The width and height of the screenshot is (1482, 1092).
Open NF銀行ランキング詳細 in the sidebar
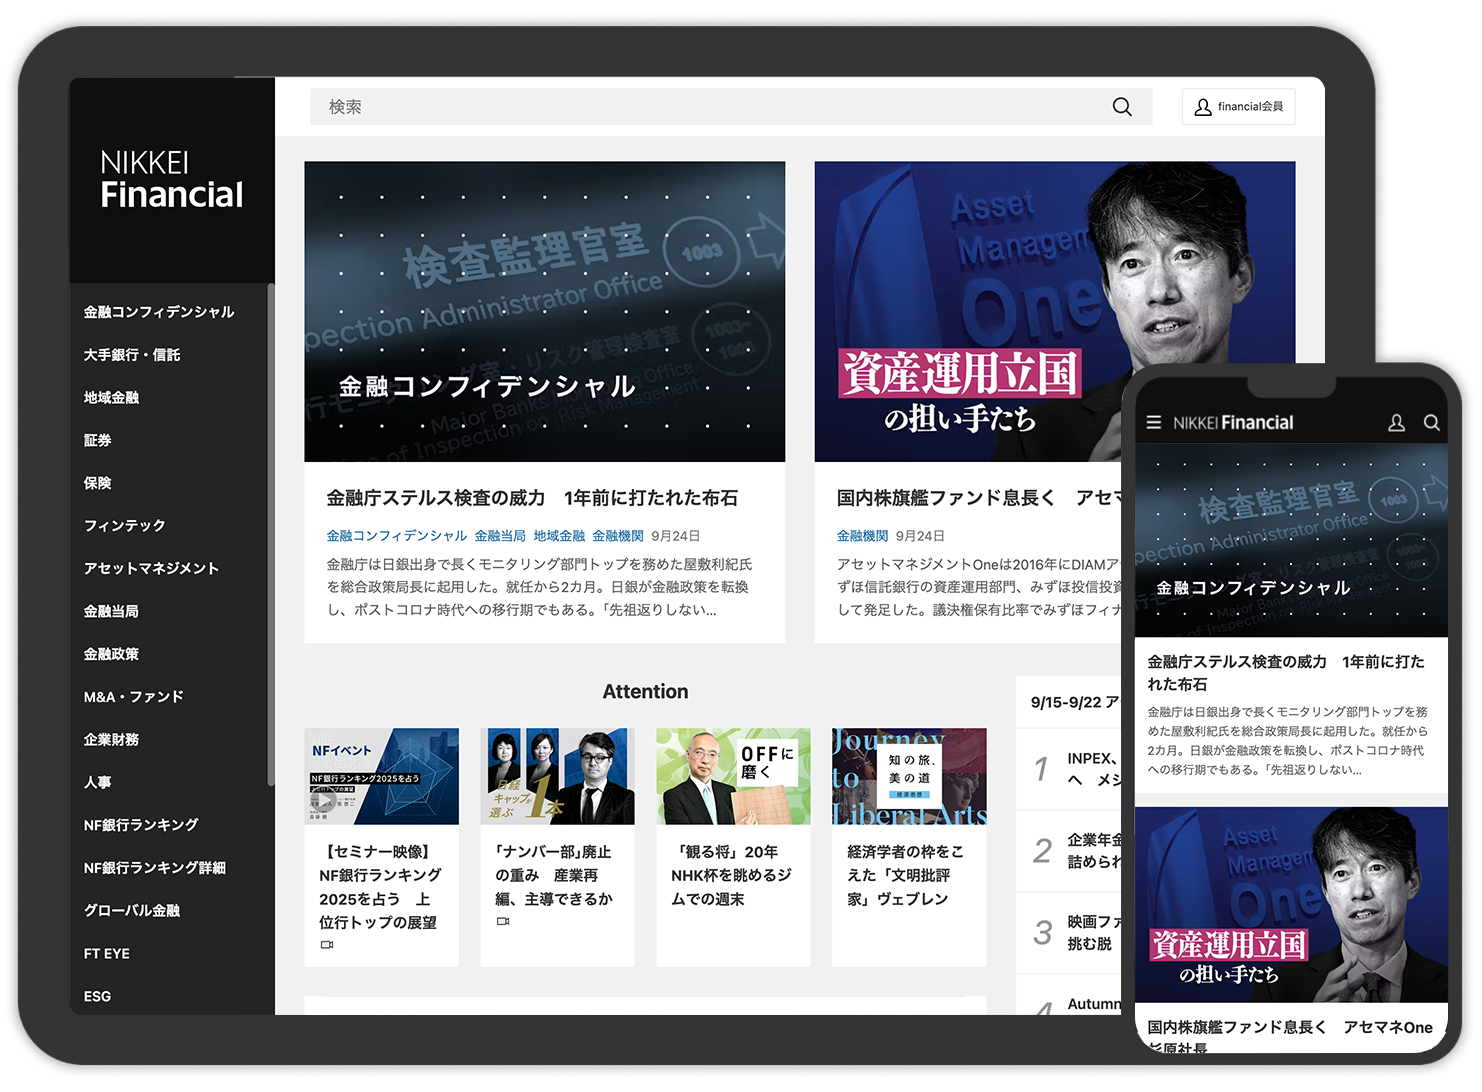pyautogui.click(x=155, y=868)
